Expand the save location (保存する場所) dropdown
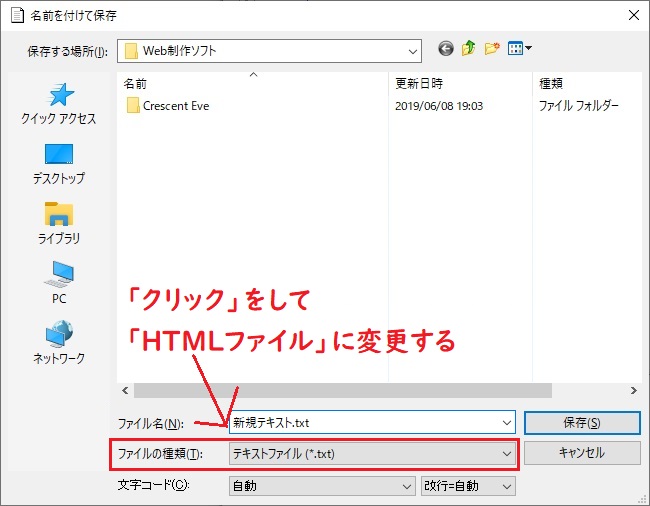650x506 pixels. (x=413, y=50)
